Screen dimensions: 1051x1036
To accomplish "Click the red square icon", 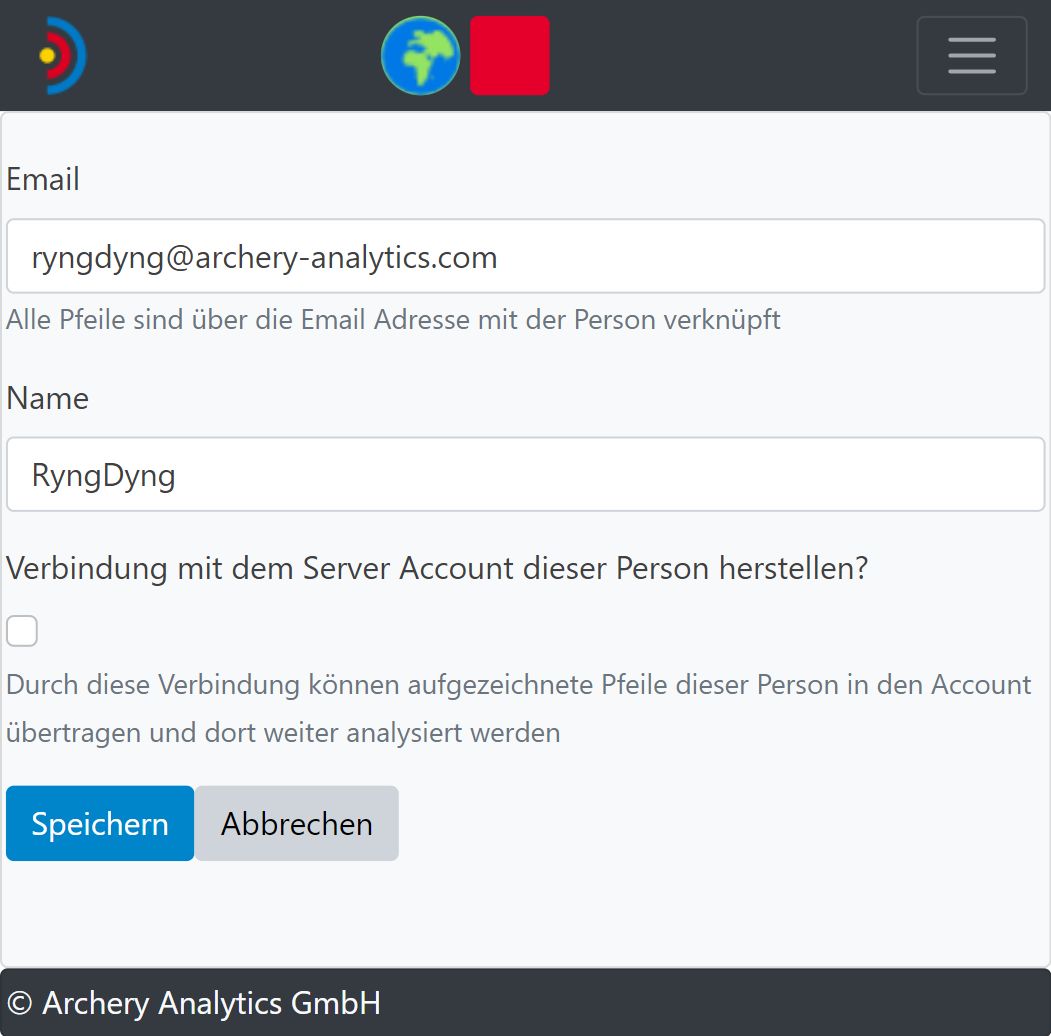I will tap(510, 56).
